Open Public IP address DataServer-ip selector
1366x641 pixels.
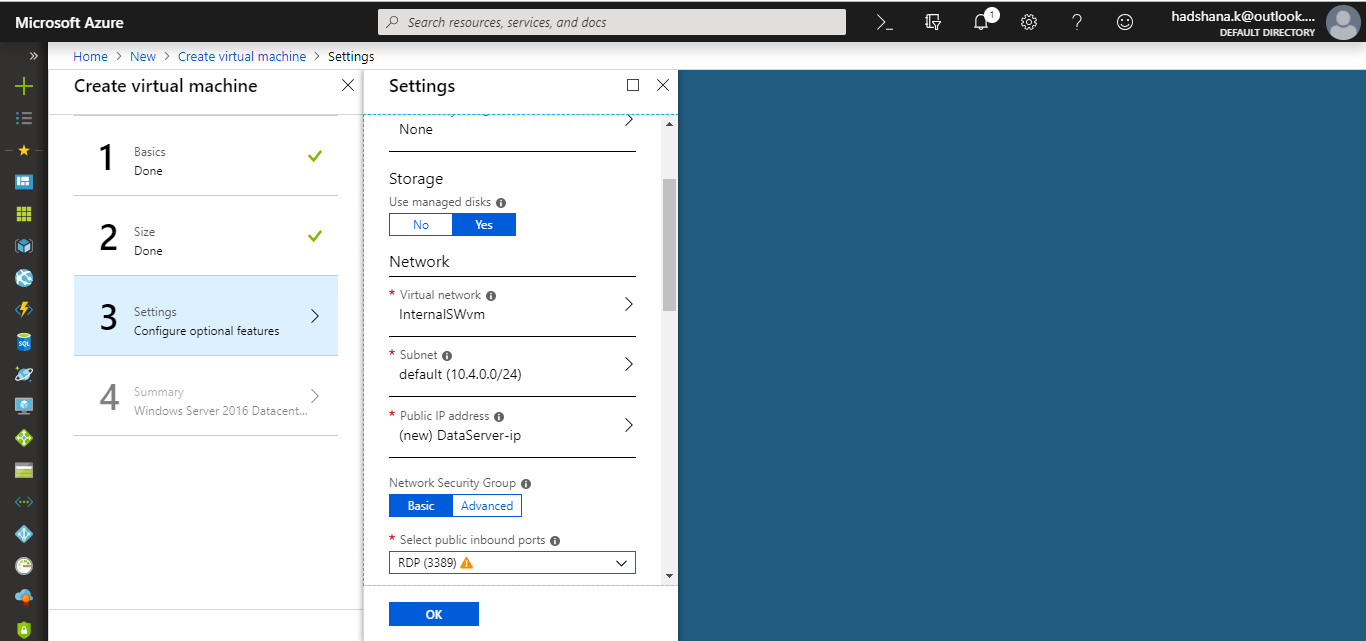(x=512, y=426)
